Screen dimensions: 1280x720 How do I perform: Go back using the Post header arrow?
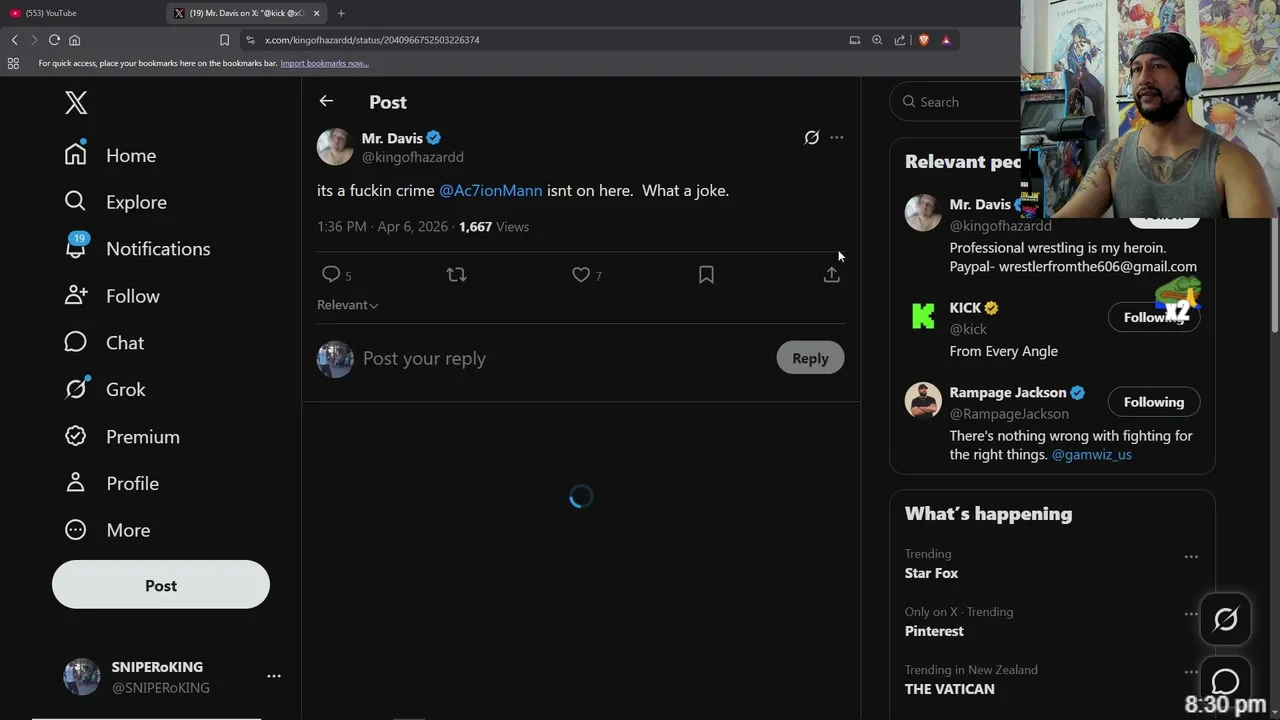pyautogui.click(x=326, y=101)
